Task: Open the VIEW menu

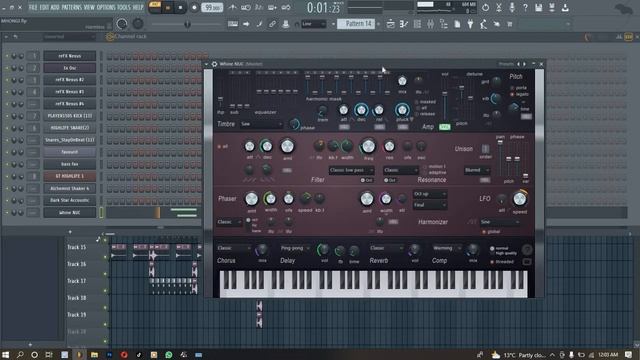Action: (x=89, y=7)
